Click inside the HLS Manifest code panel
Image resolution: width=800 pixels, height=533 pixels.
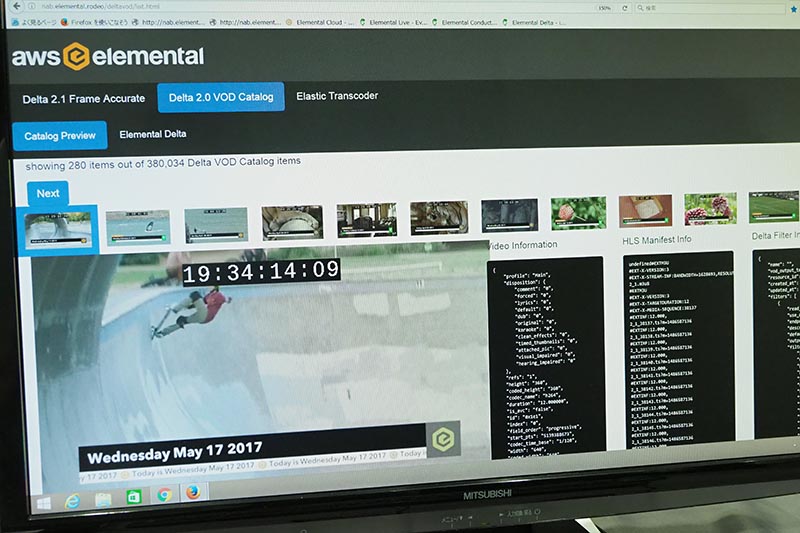point(679,349)
